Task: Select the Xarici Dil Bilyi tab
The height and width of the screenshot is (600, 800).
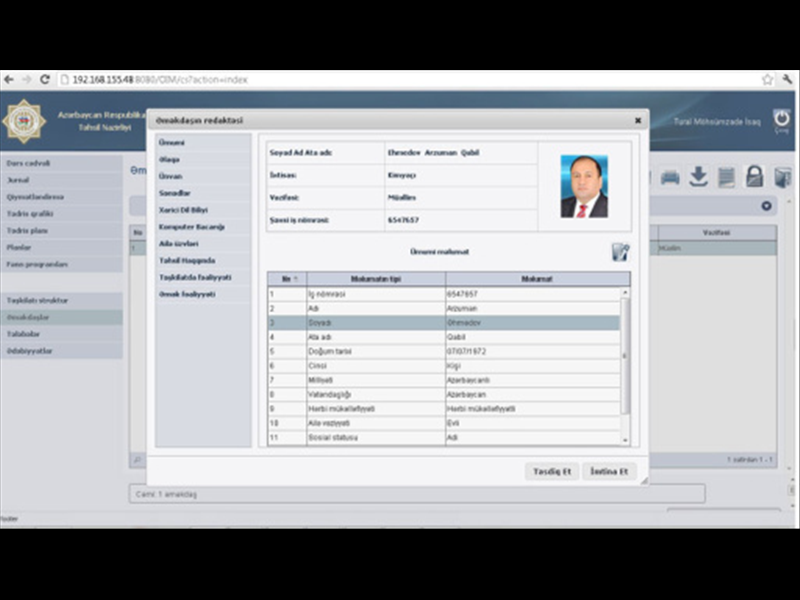Action: [183, 209]
